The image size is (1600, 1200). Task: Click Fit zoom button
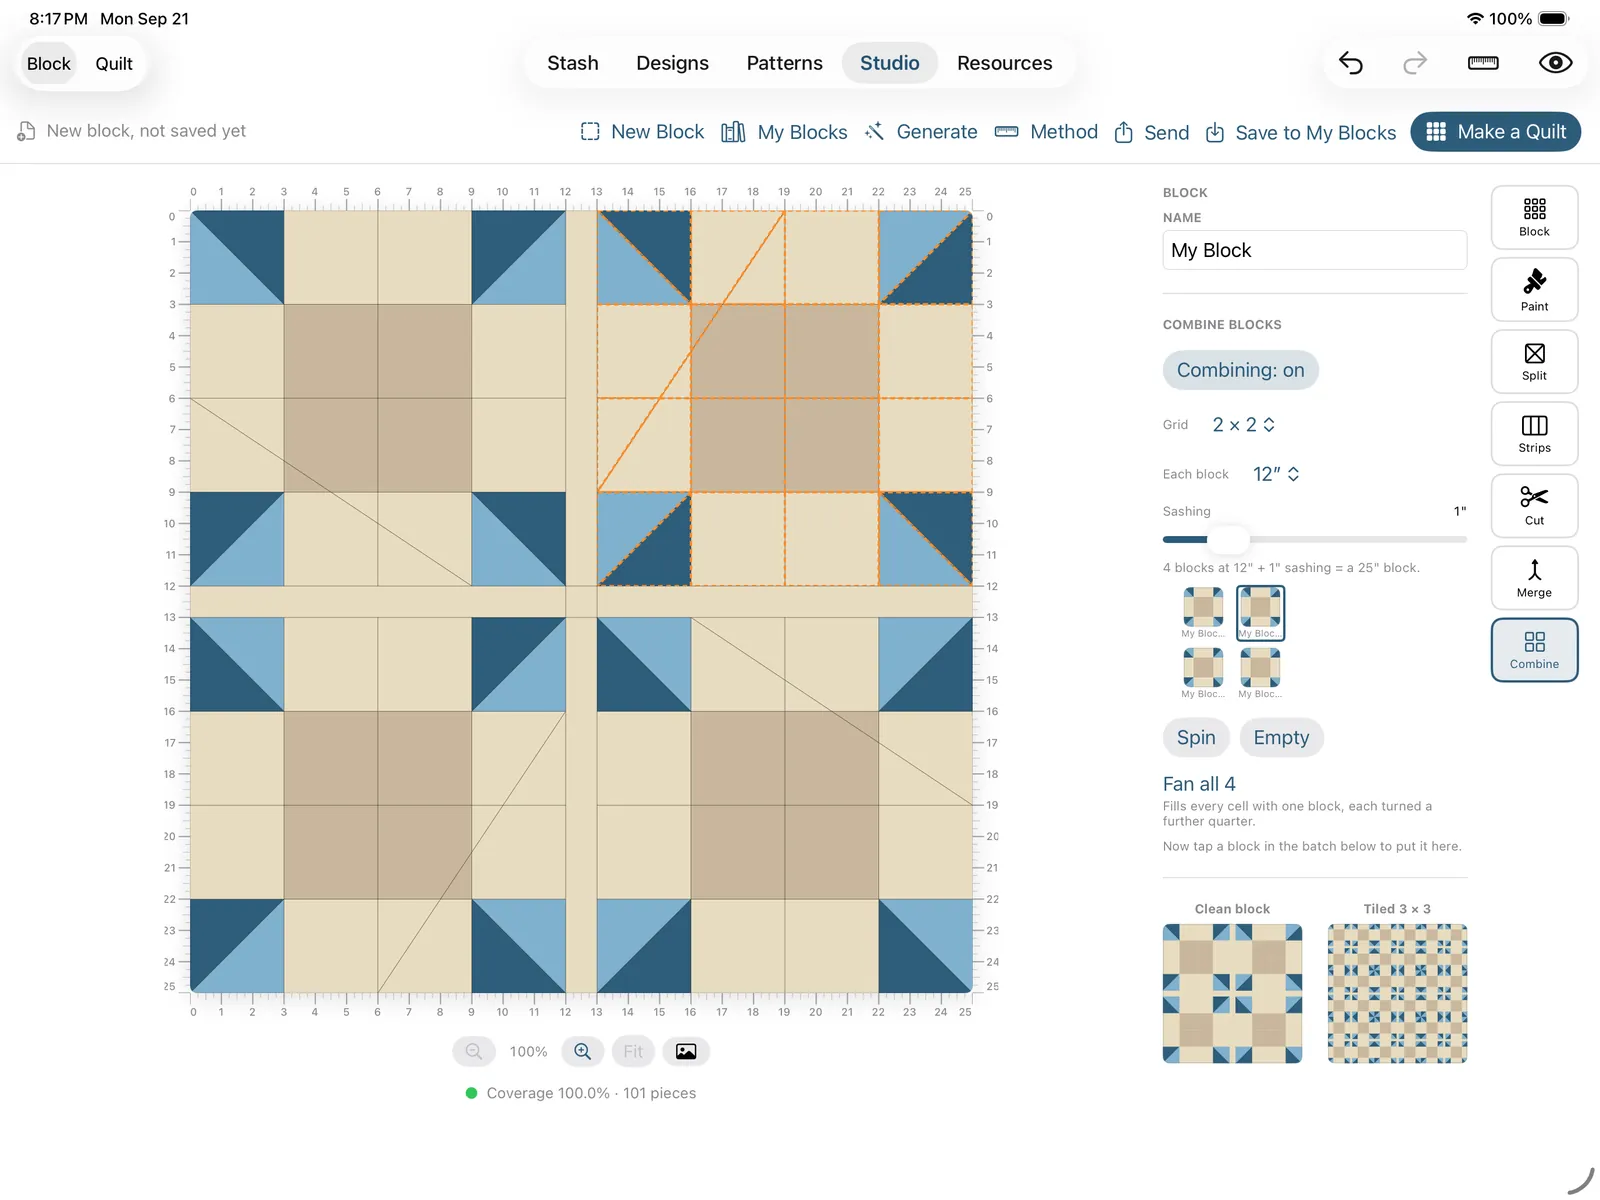point(633,1051)
